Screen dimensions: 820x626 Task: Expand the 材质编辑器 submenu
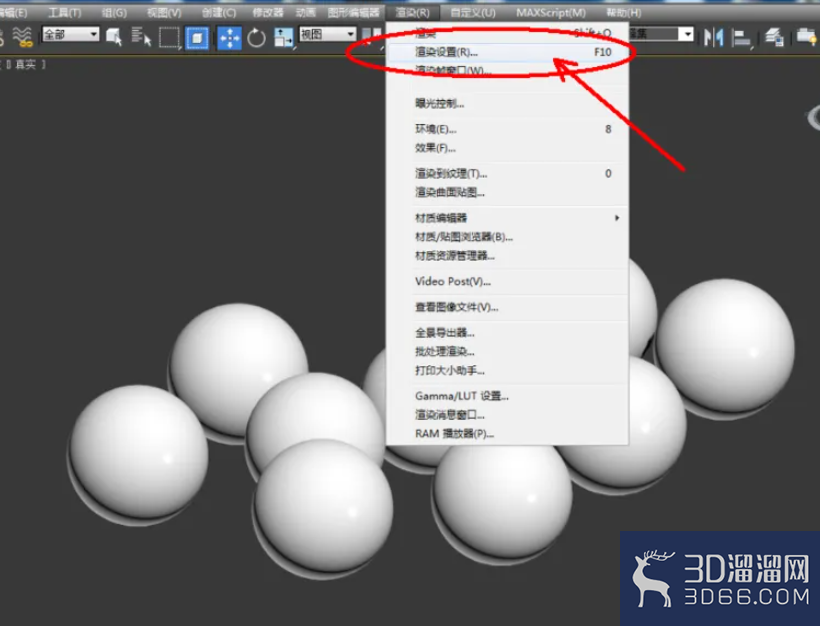pos(507,218)
